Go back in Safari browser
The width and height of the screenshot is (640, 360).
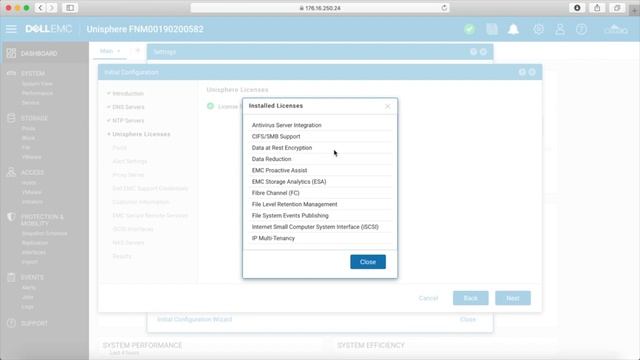(40, 8)
